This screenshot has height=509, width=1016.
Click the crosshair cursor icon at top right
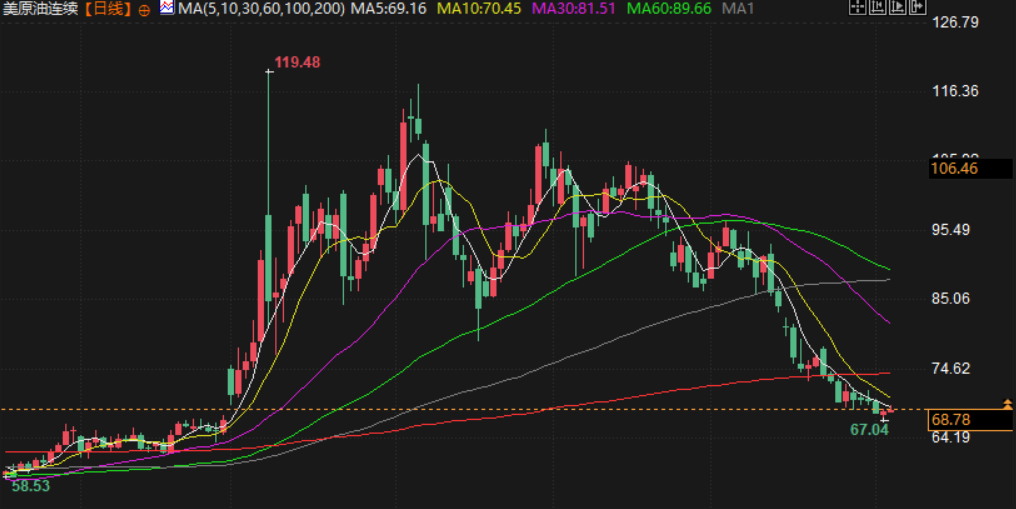tap(858, 6)
